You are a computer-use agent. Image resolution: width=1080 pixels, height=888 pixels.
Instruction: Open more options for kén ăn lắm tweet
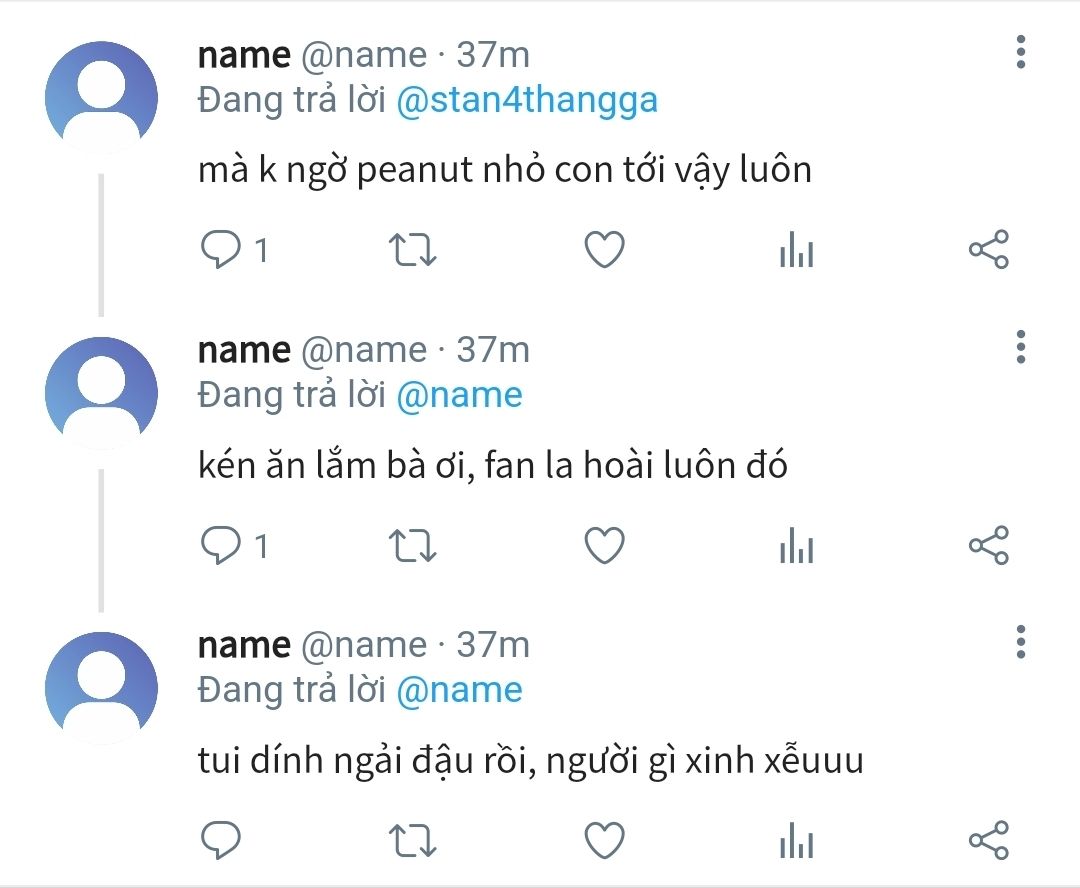click(1021, 346)
